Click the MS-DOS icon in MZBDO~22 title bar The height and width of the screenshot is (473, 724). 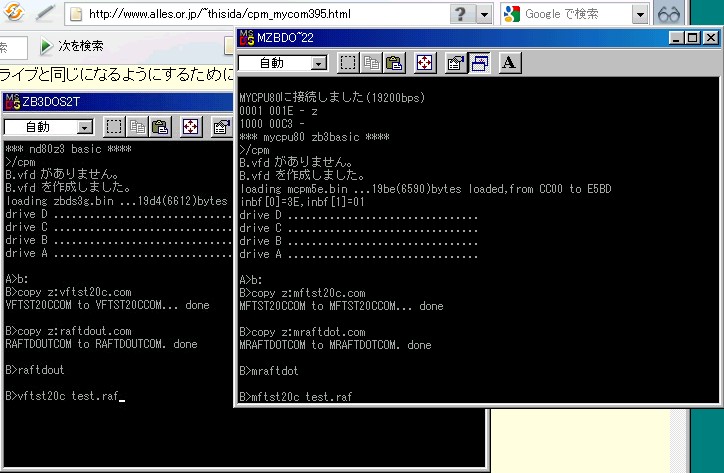(x=247, y=38)
